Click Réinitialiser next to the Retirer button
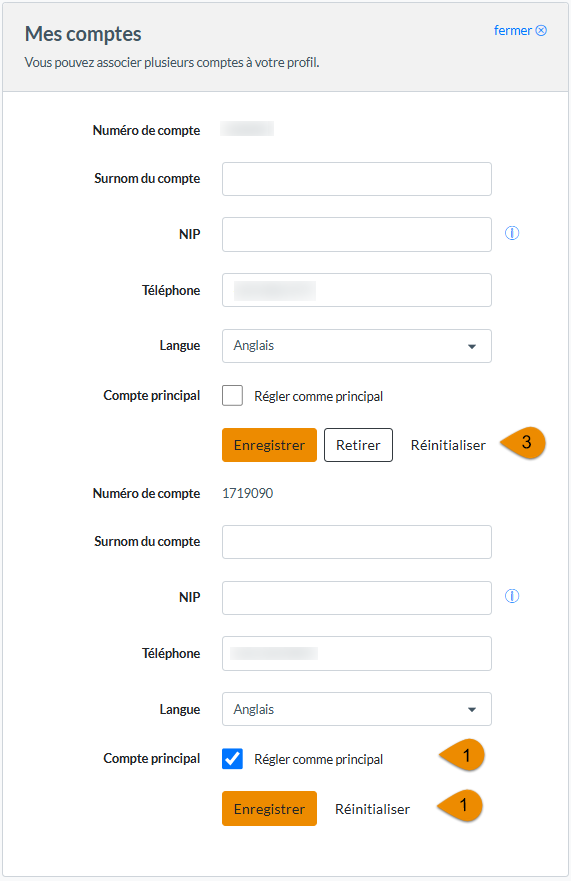This screenshot has height=881, width=571. pyautogui.click(x=448, y=445)
